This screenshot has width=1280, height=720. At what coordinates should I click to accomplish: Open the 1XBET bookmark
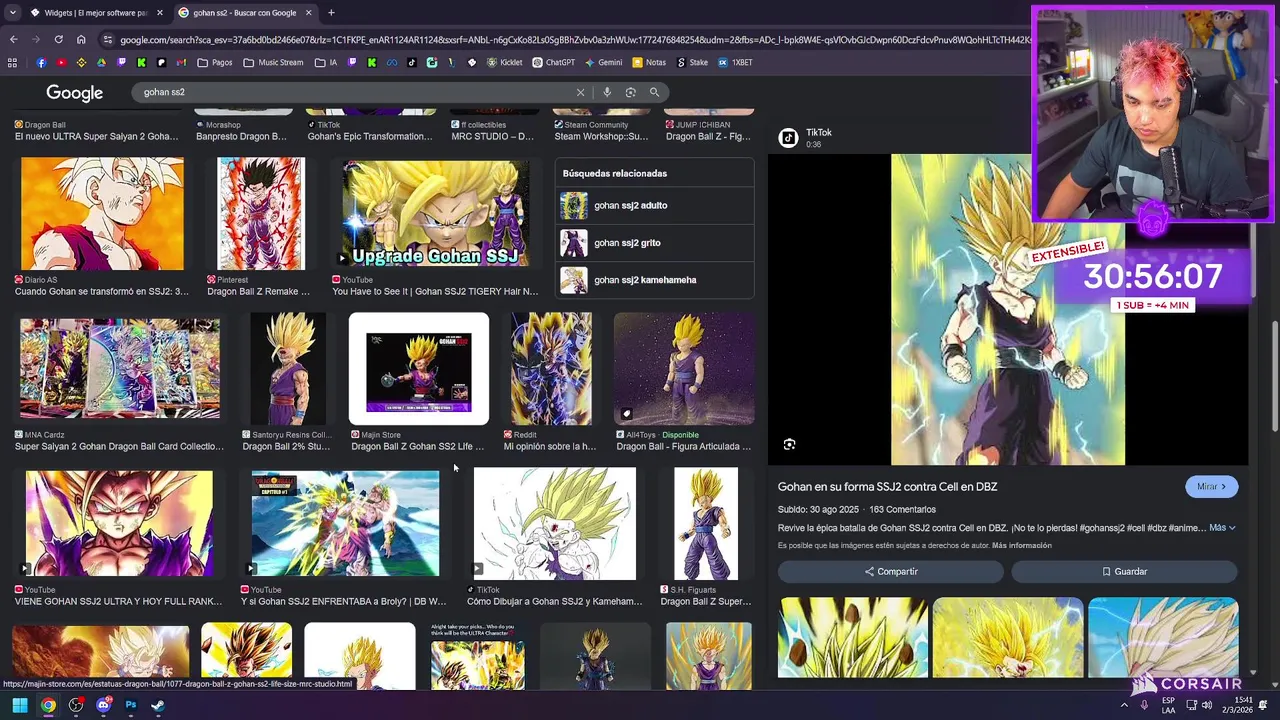tap(735, 62)
